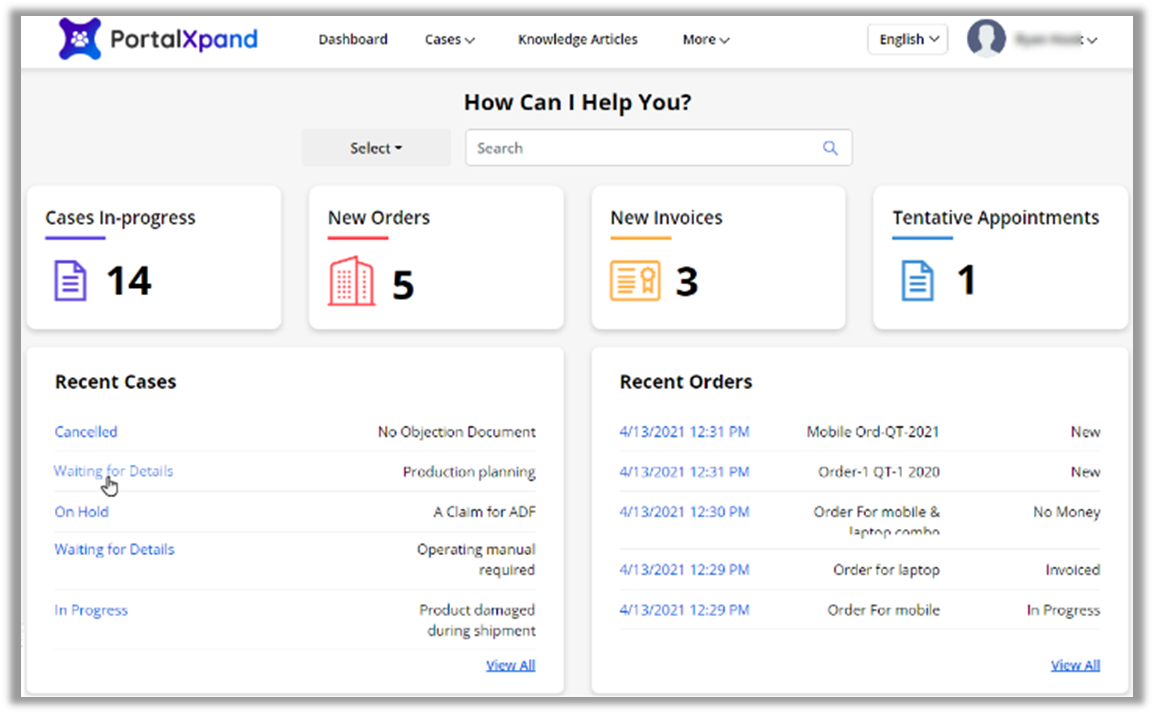Click the search magnifier icon
This screenshot has height=714, width=1155.
coord(829,148)
